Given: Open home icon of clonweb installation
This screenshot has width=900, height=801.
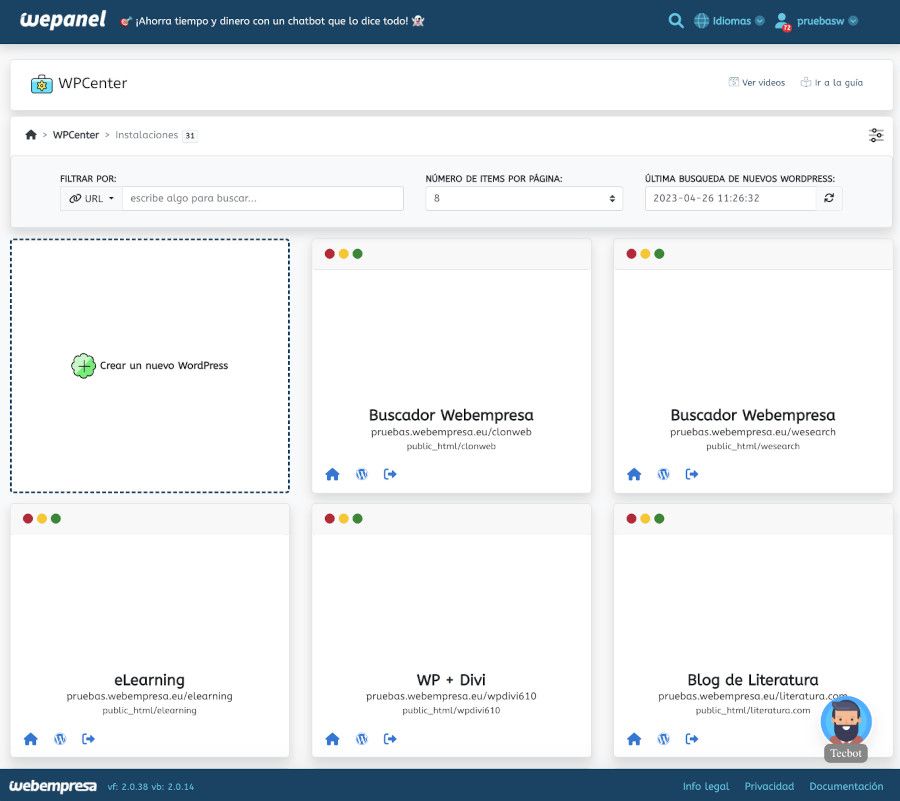Looking at the screenshot, I should tap(332, 474).
